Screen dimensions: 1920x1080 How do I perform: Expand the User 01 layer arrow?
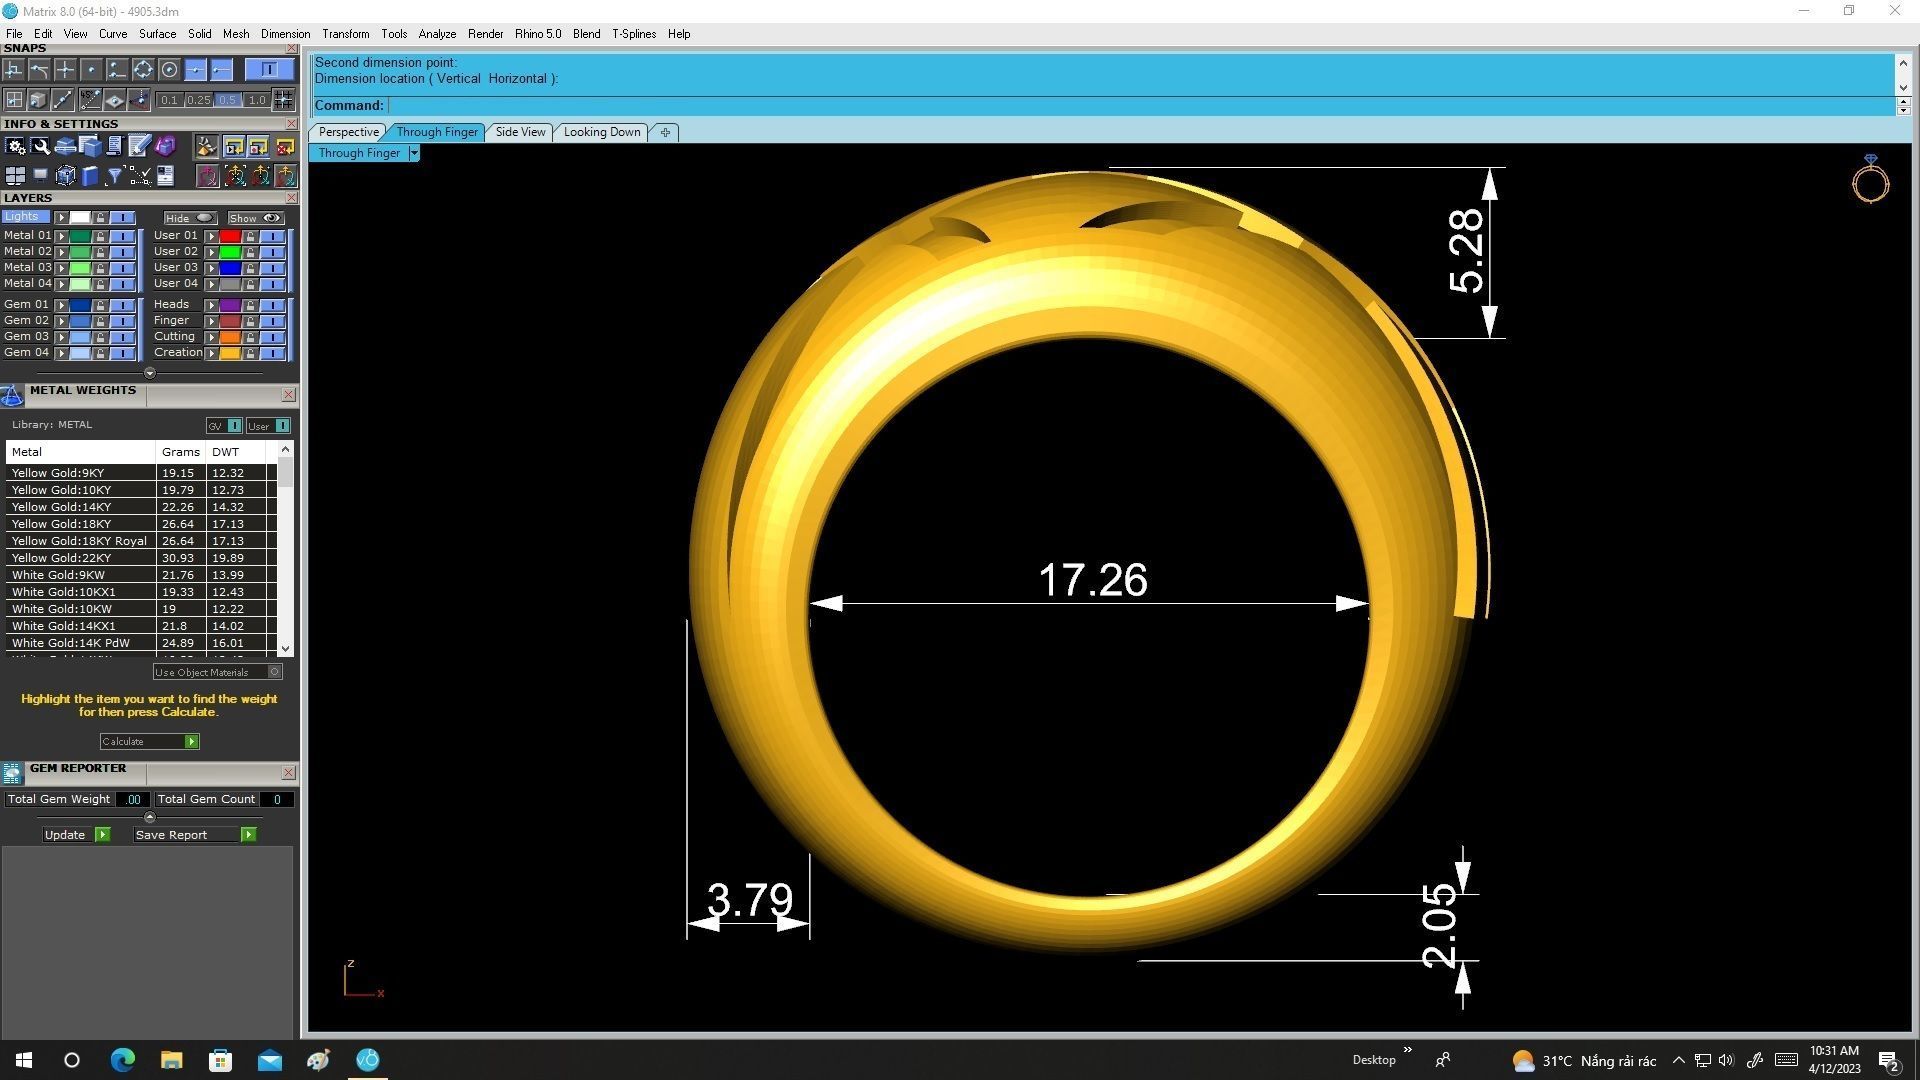pyautogui.click(x=211, y=236)
